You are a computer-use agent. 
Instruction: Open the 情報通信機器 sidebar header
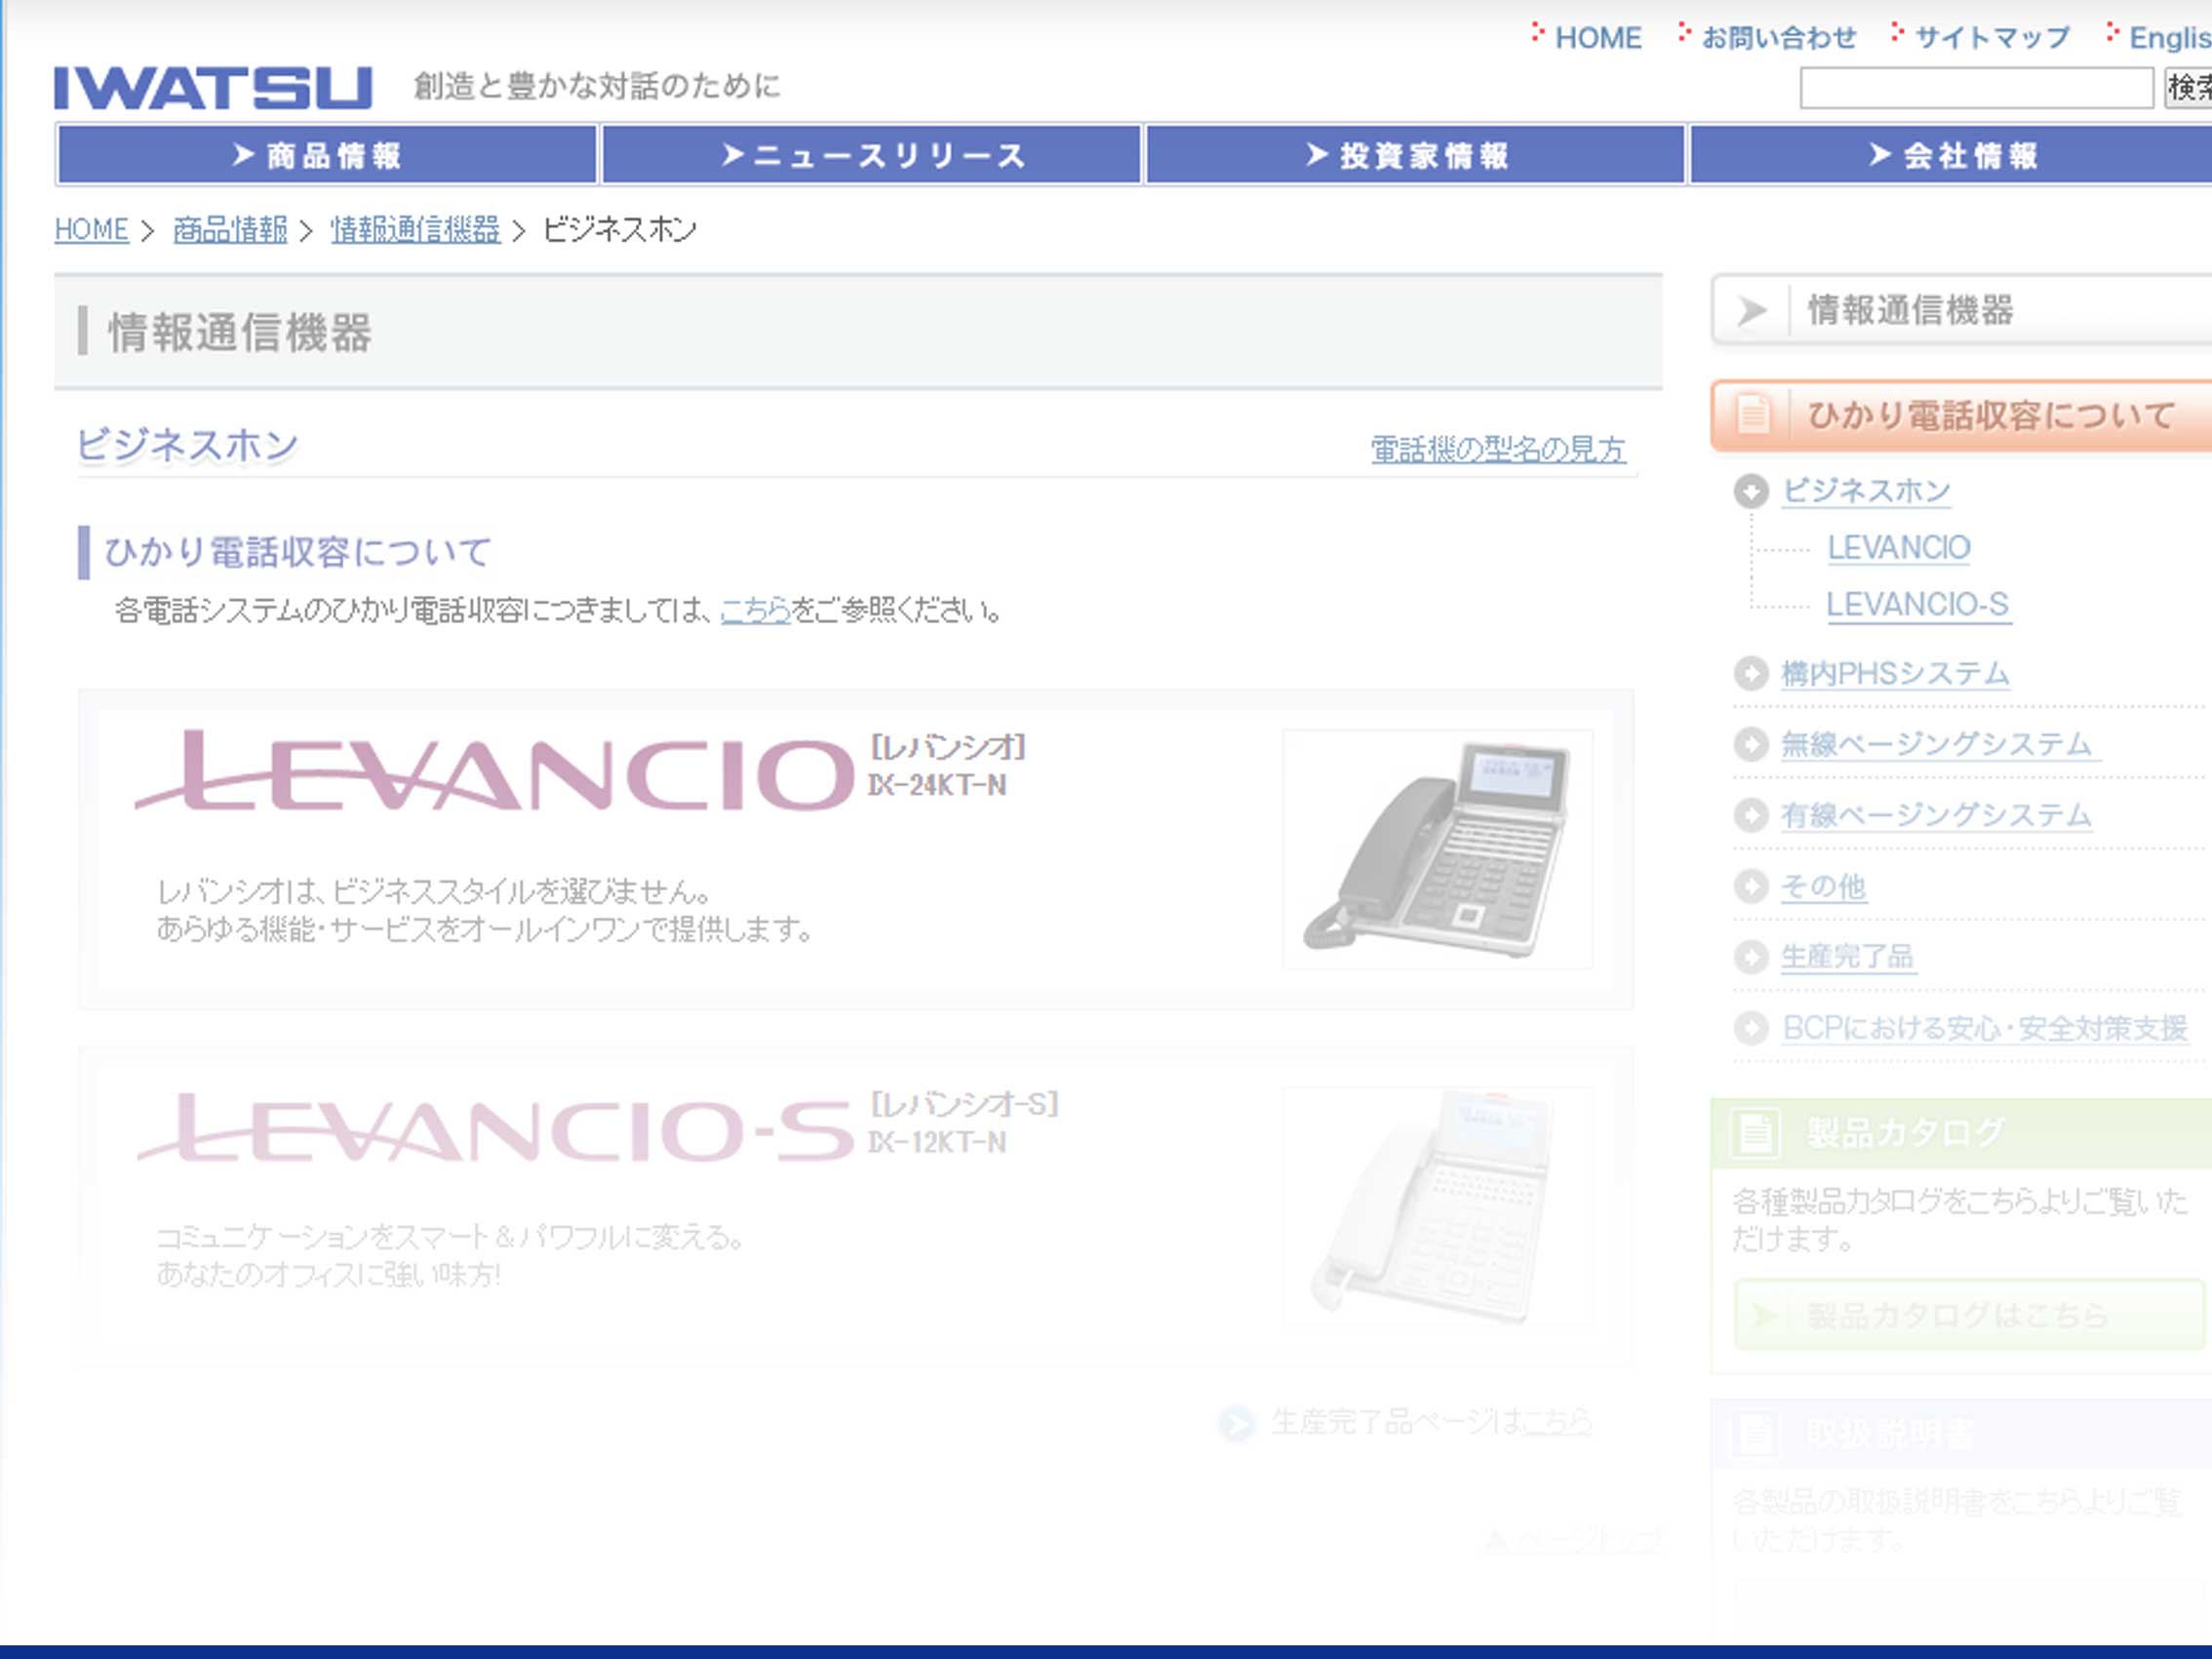click(1962, 311)
